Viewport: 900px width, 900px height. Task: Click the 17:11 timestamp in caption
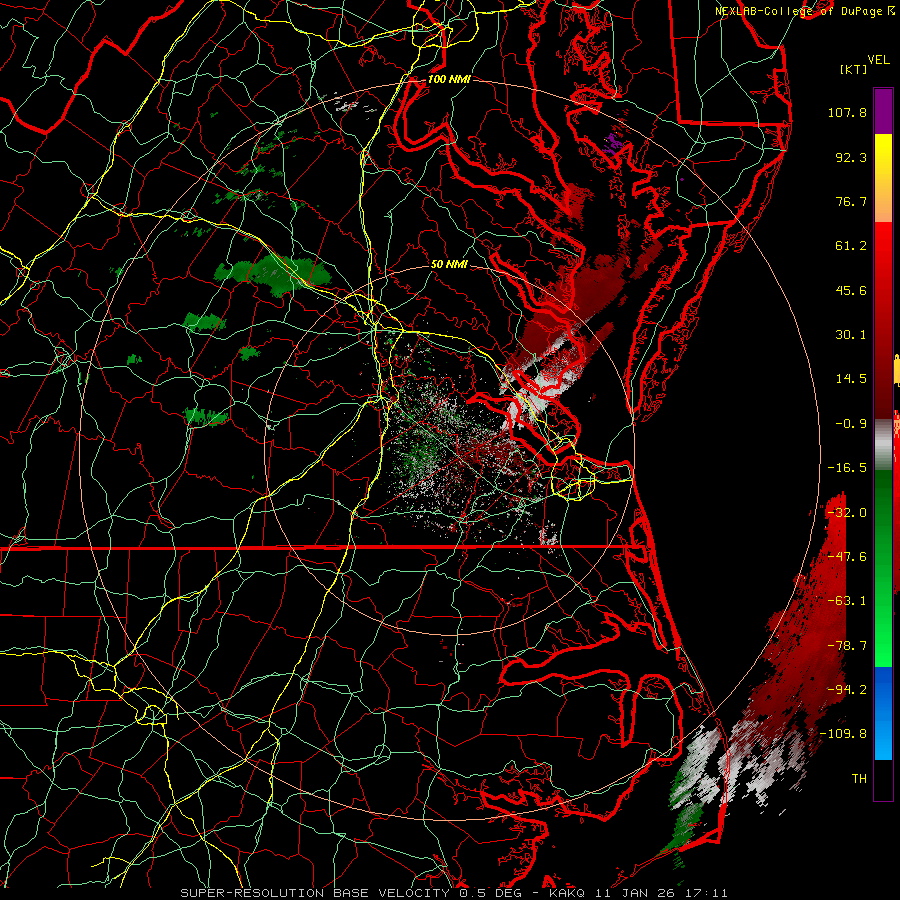(x=707, y=893)
